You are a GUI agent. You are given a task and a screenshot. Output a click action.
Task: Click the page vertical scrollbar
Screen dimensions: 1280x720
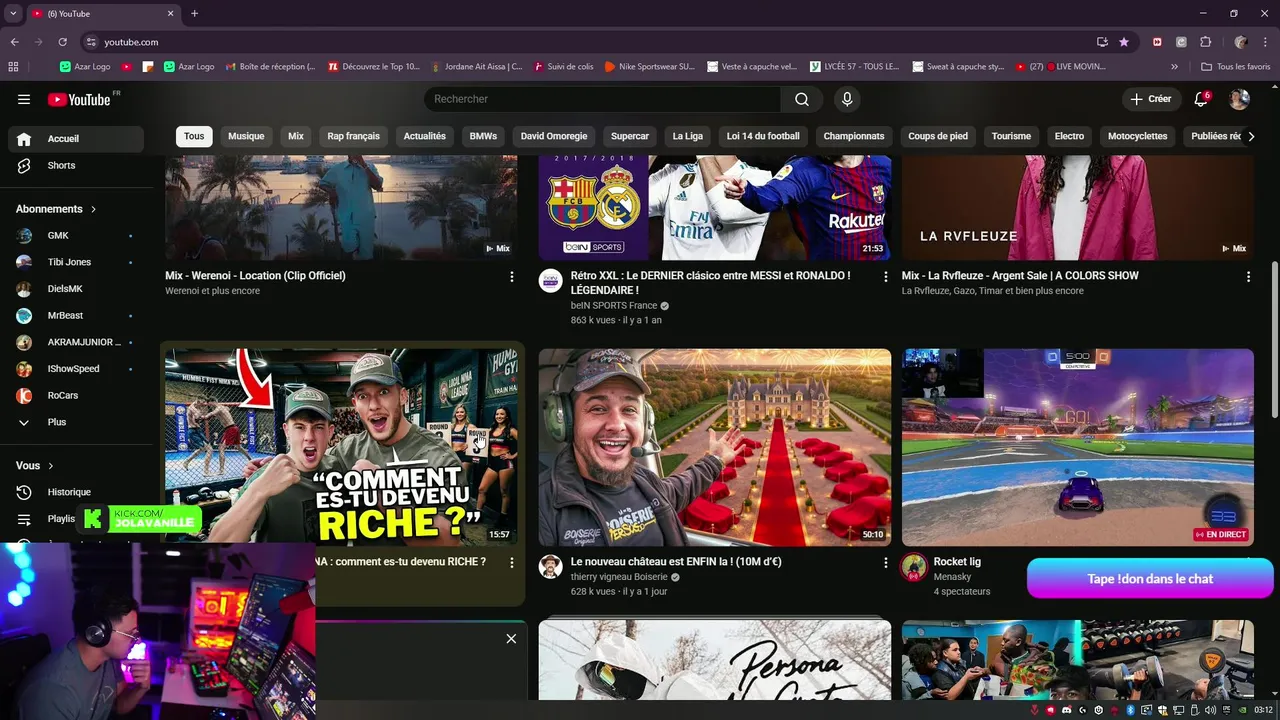point(1274,340)
